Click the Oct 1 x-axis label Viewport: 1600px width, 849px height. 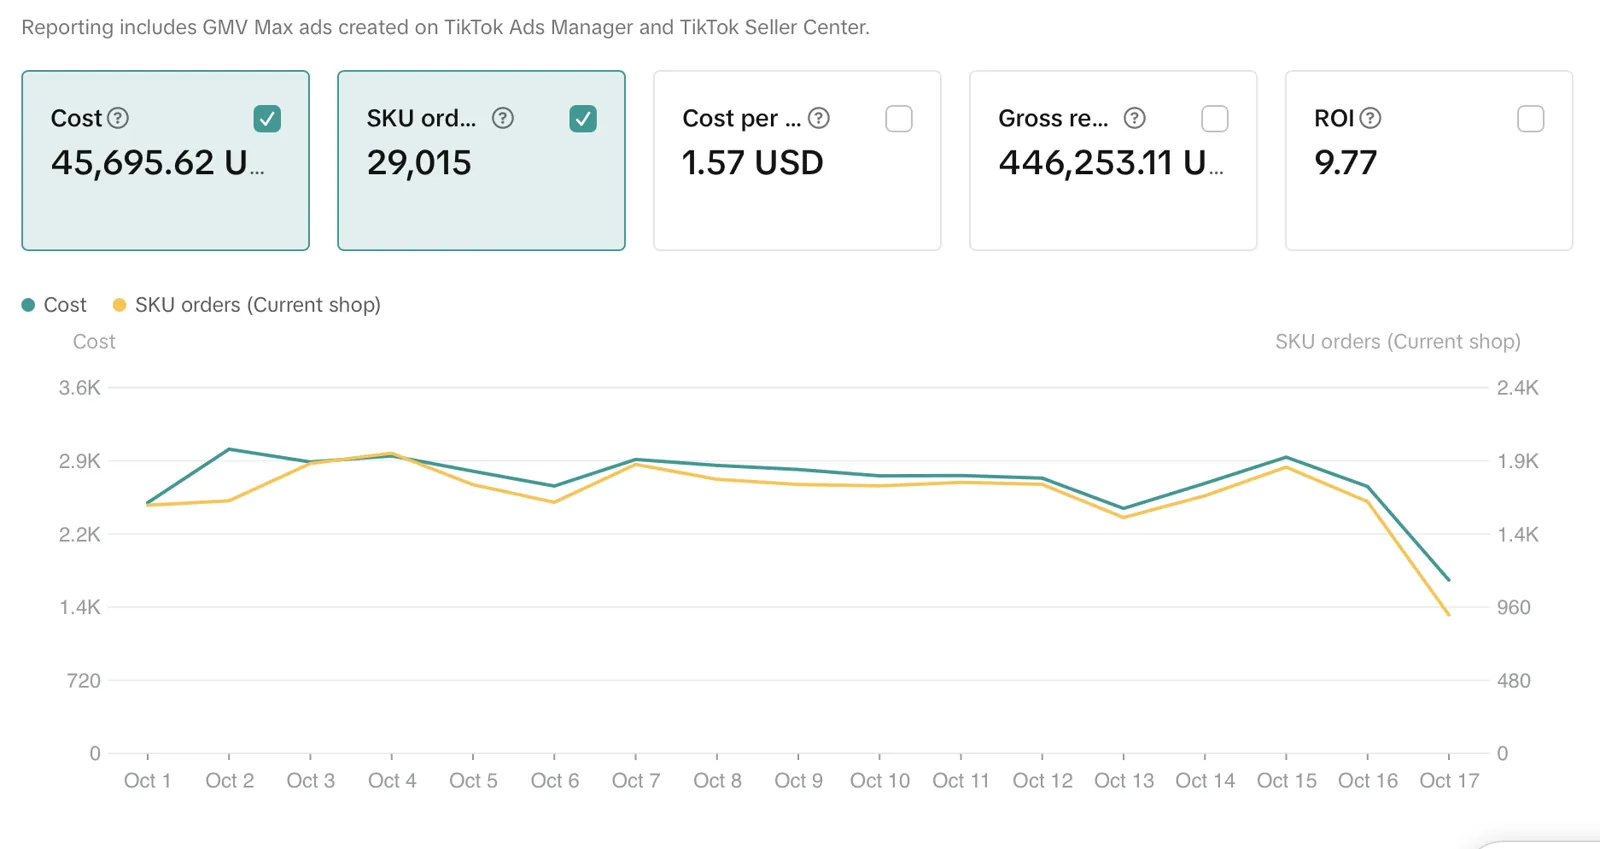click(148, 781)
